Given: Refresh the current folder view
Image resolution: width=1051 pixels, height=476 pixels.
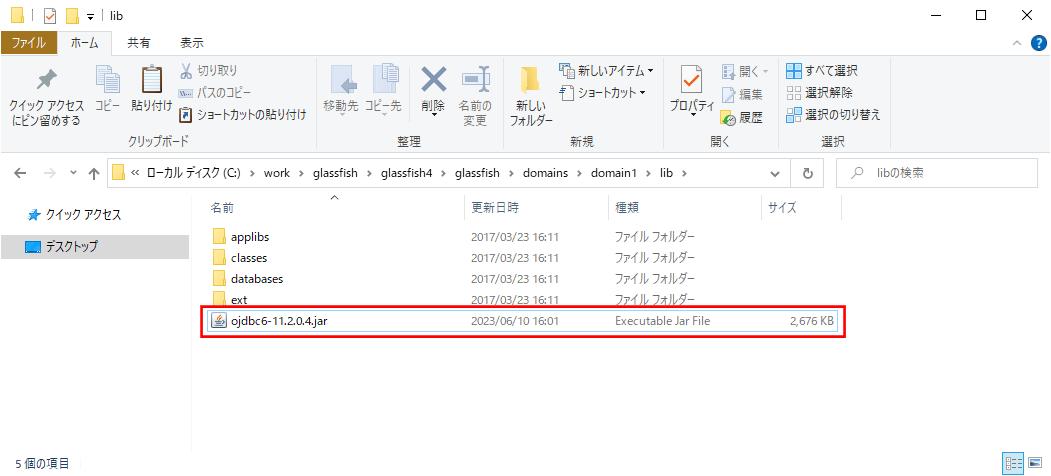Looking at the screenshot, I should pos(807,173).
